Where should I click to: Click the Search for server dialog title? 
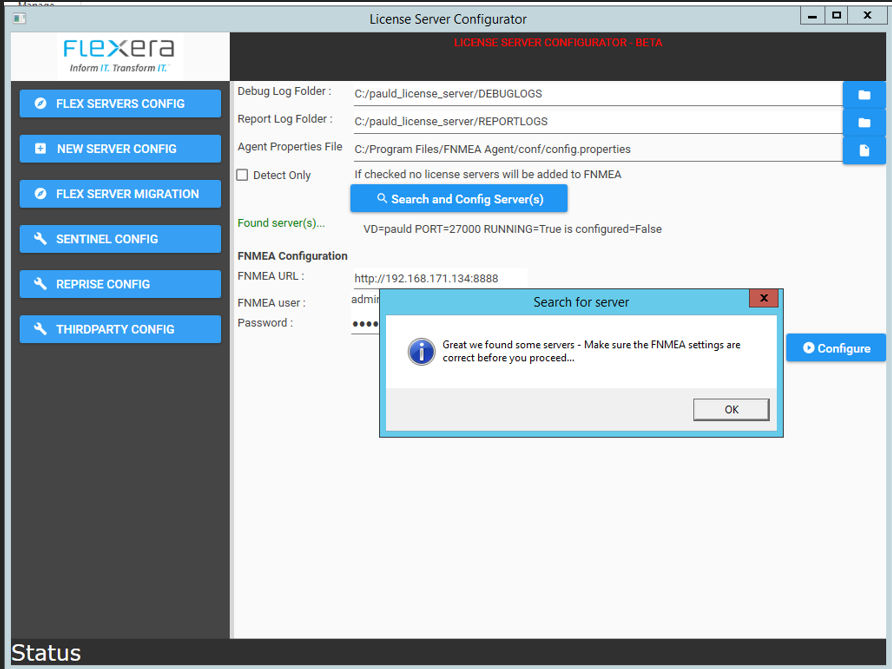point(581,302)
